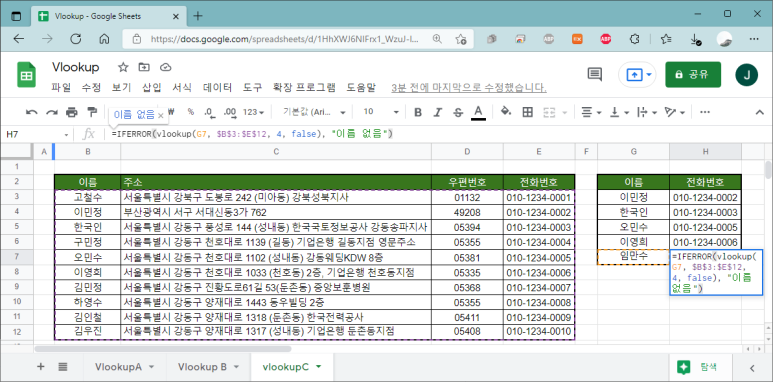Image resolution: width=773 pixels, height=382 pixels.
Task: Open the browser home page
Action: [x=104, y=39]
